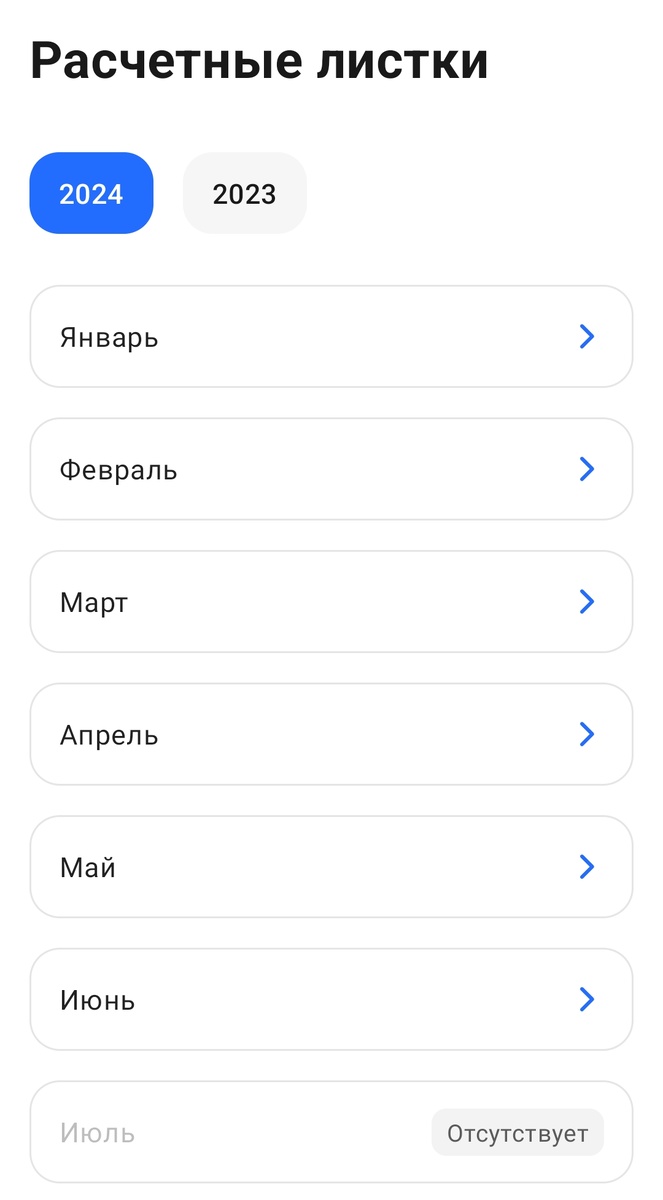Click the chevron on the Апрель row
Image resolution: width=663 pixels, height=1200 pixels.
[x=587, y=734]
